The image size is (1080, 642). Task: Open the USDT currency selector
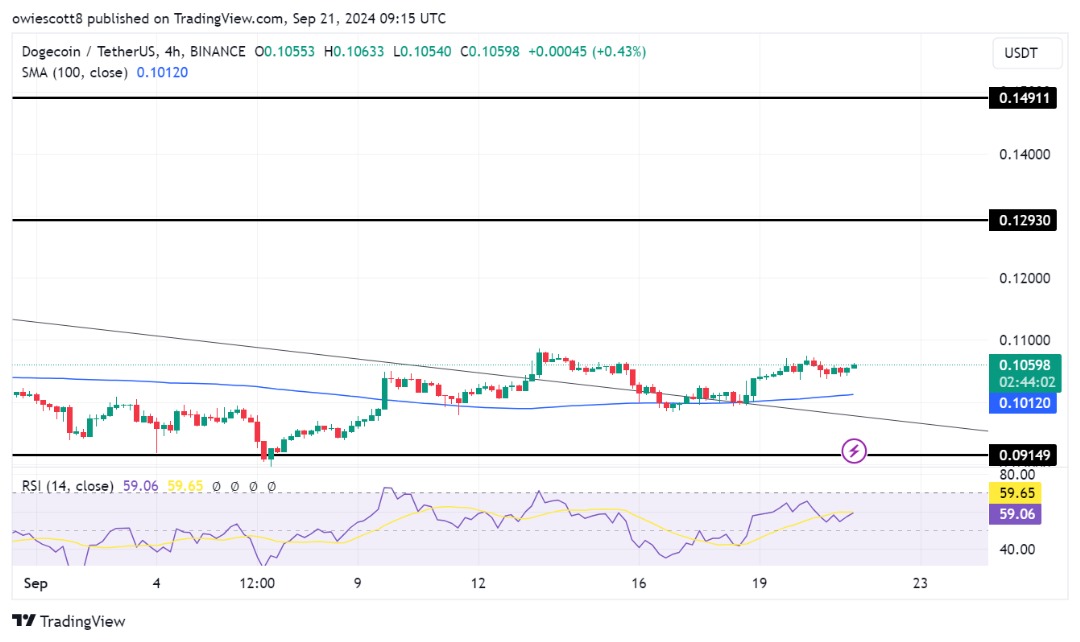(1020, 52)
